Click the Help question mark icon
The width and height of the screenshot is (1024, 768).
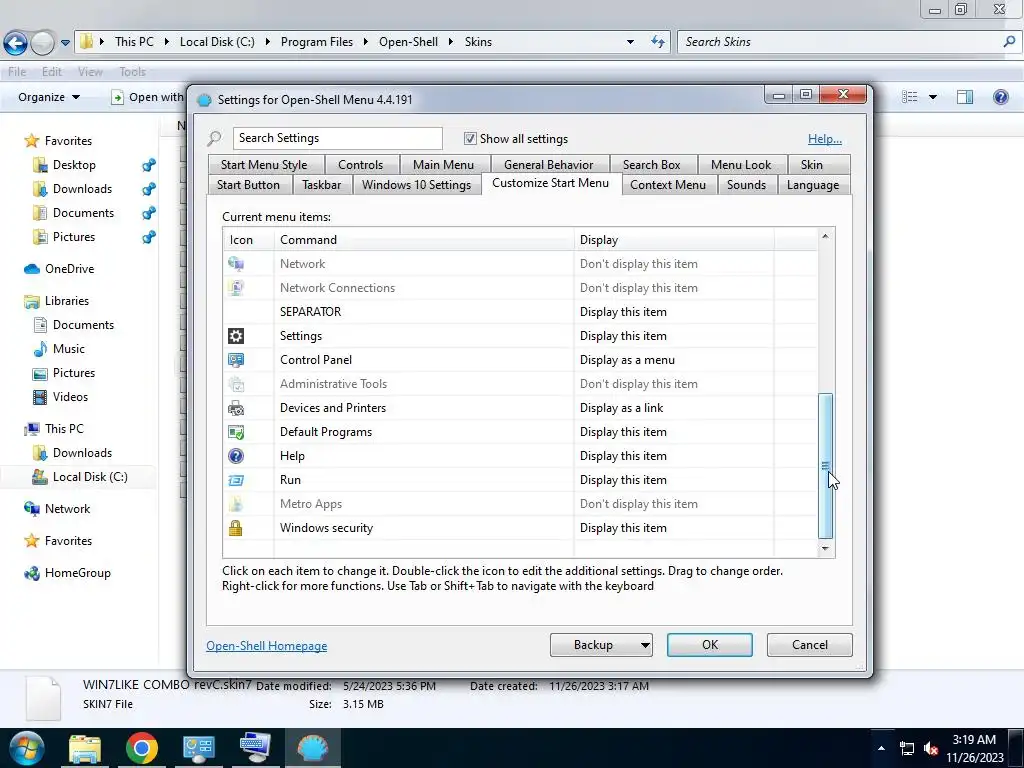tap(236, 456)
